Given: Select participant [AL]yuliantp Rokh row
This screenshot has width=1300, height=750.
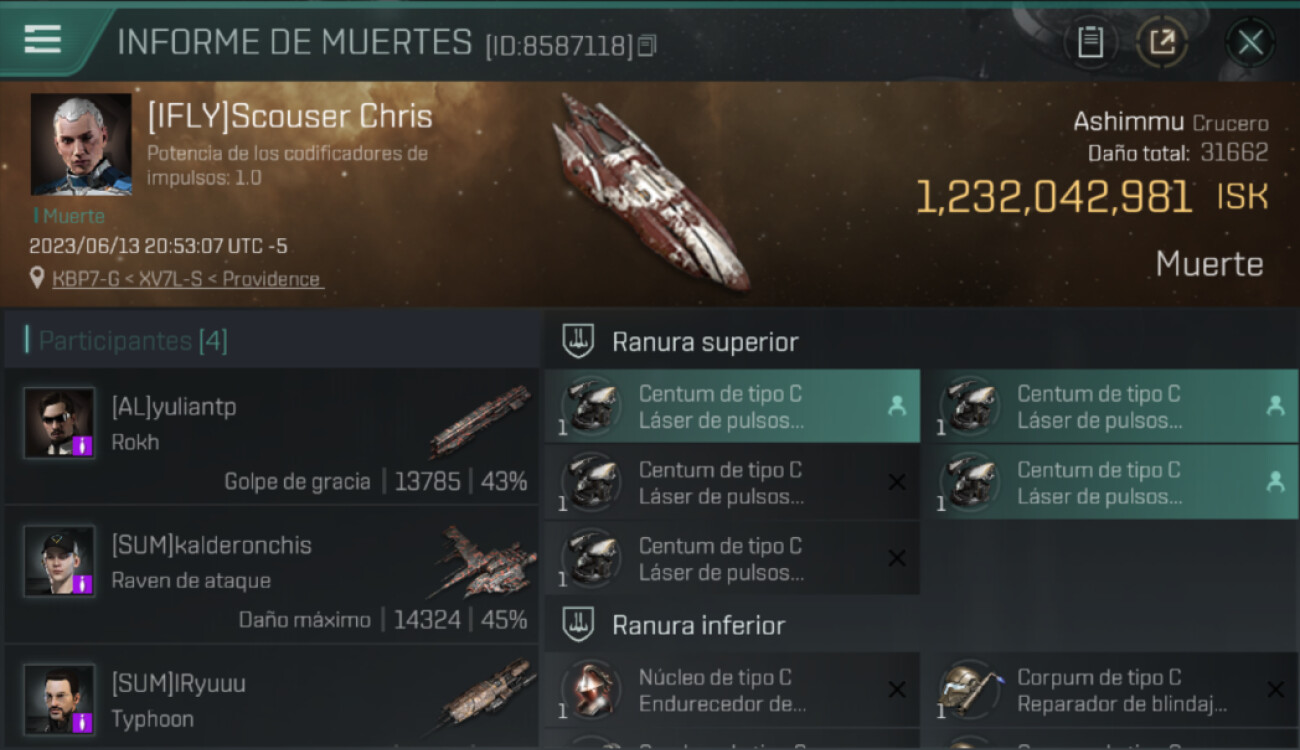Looking at the screenshot, I should pos(271,437).
